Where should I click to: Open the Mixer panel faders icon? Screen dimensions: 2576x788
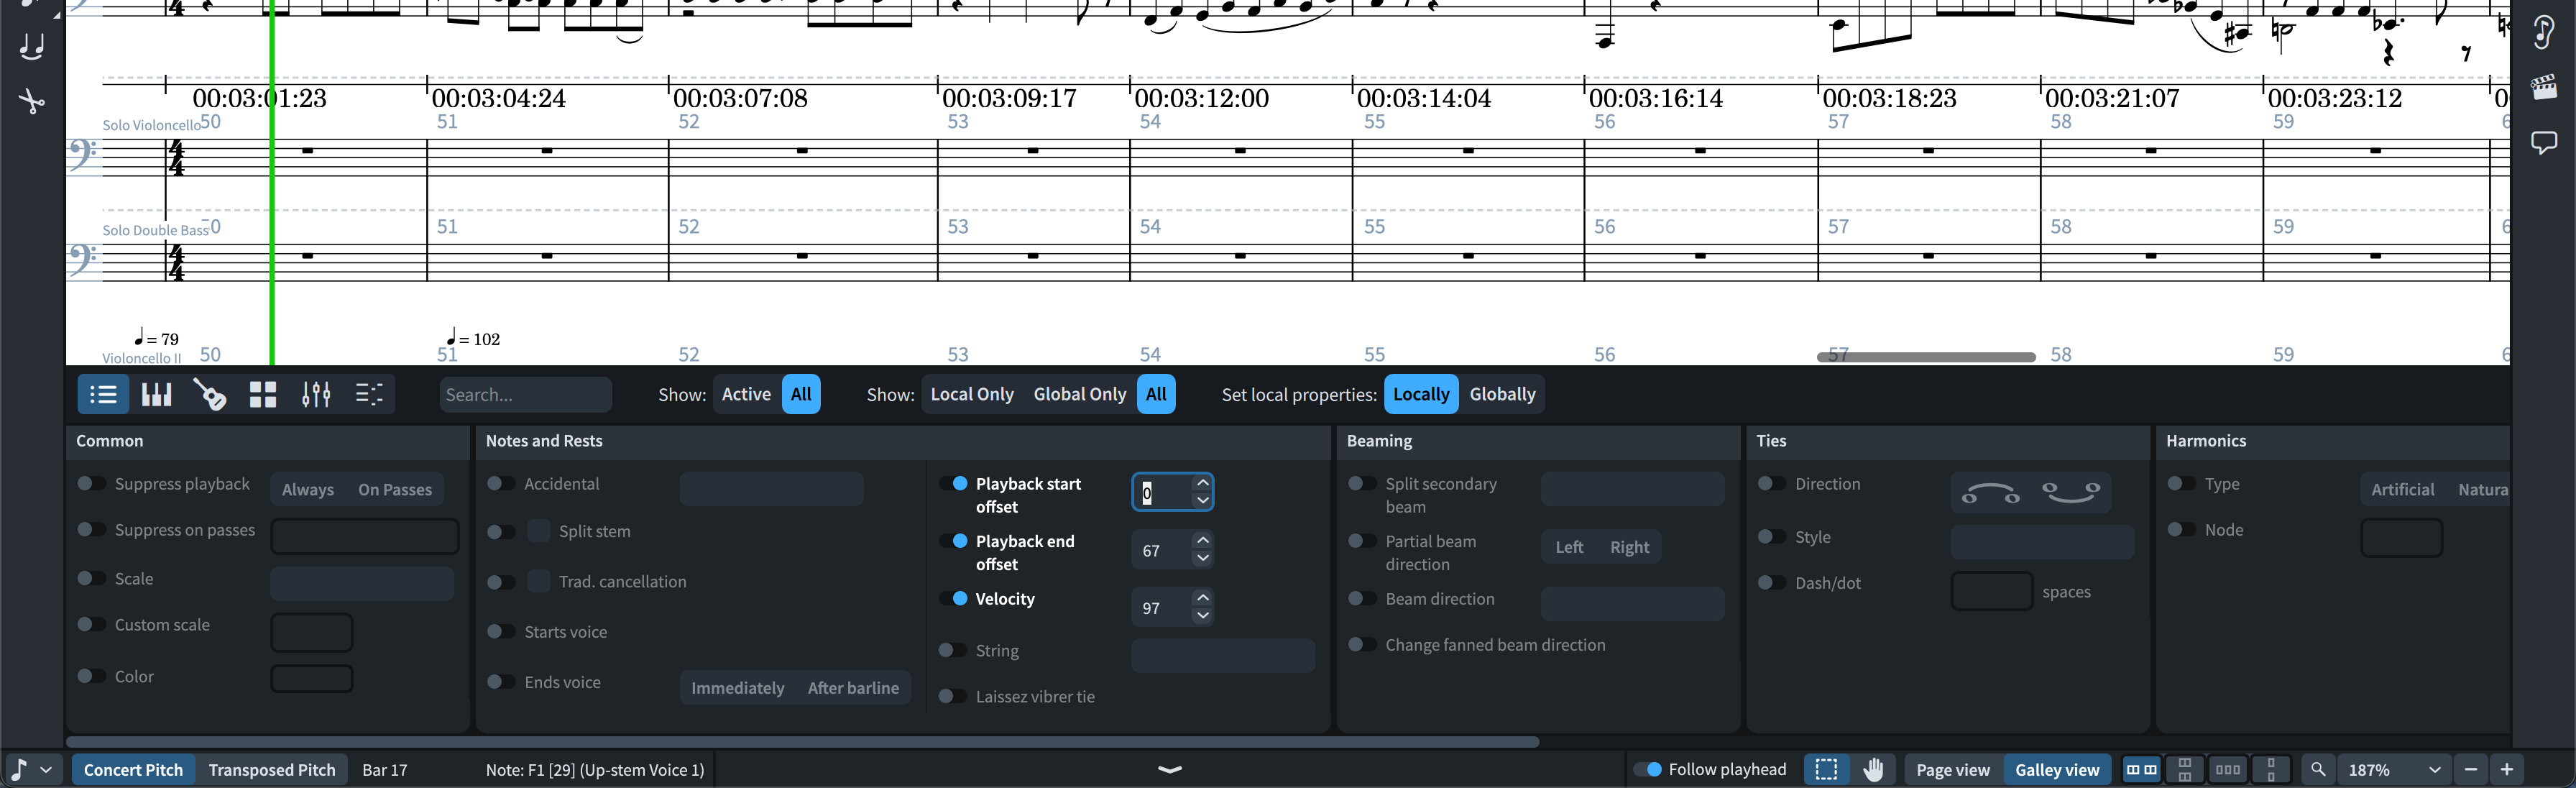[316, 395]
